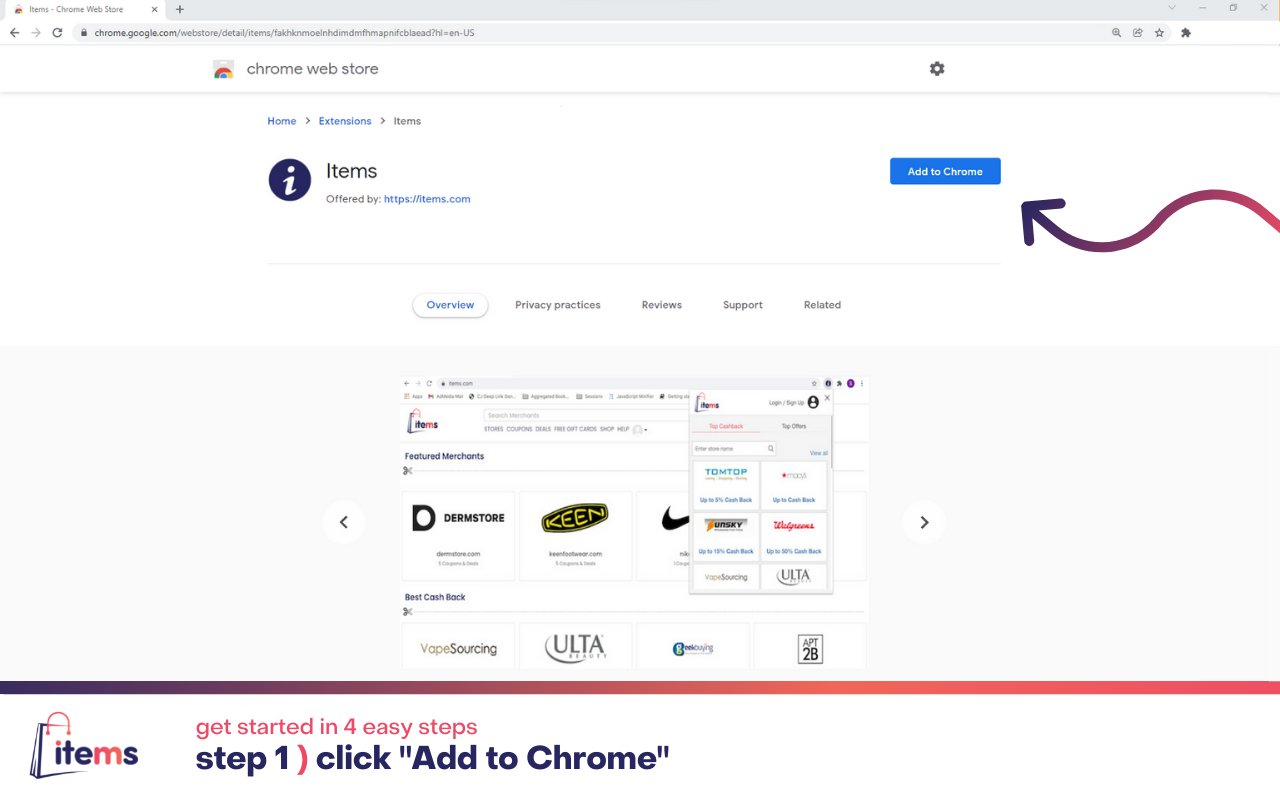Click "chrome web store" header title

(312, 69)
